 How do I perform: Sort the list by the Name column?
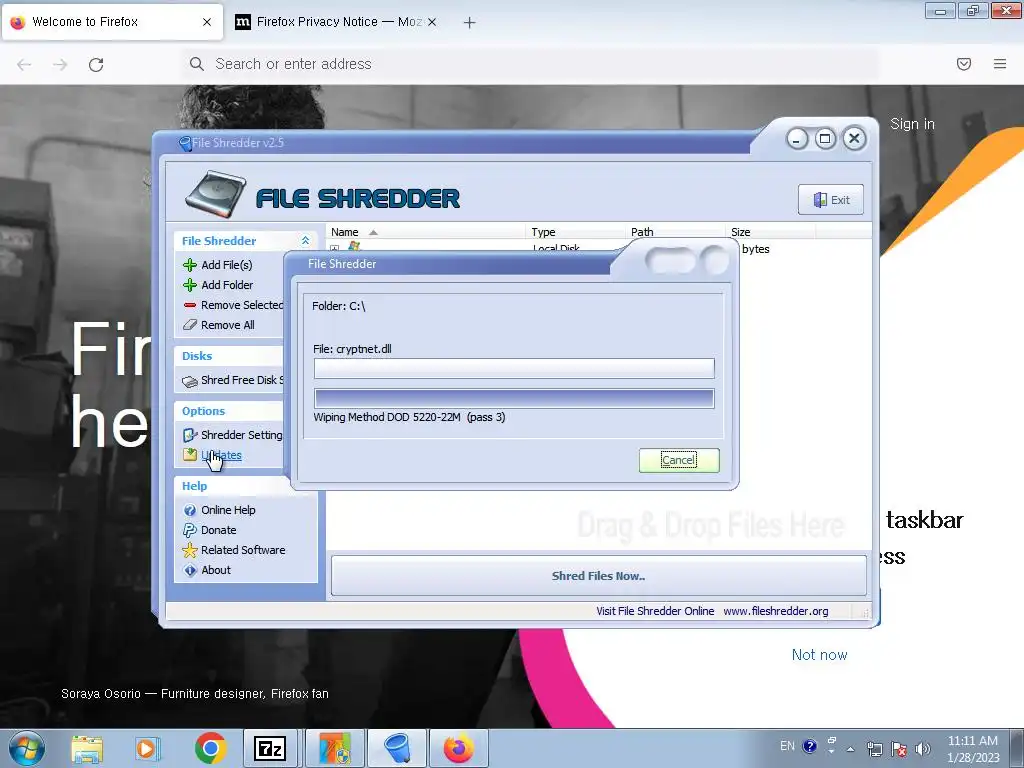425,232
